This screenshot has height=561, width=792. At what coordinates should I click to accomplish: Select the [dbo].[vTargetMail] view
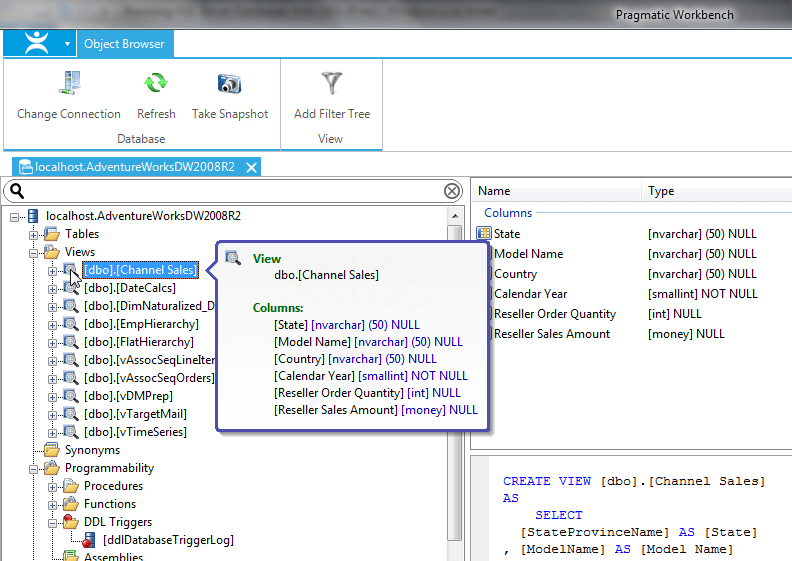(135, 414)
